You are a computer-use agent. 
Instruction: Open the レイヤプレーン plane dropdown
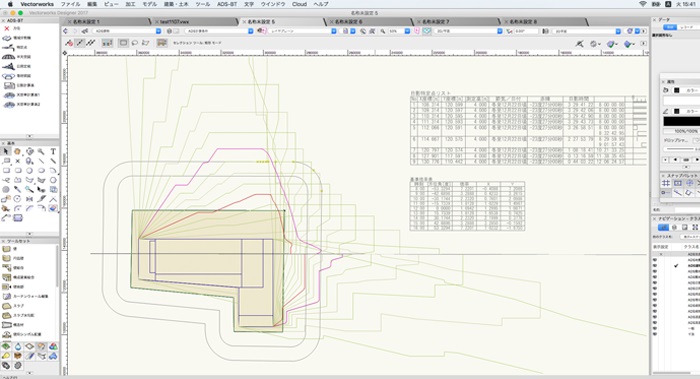tap(302, 31)
